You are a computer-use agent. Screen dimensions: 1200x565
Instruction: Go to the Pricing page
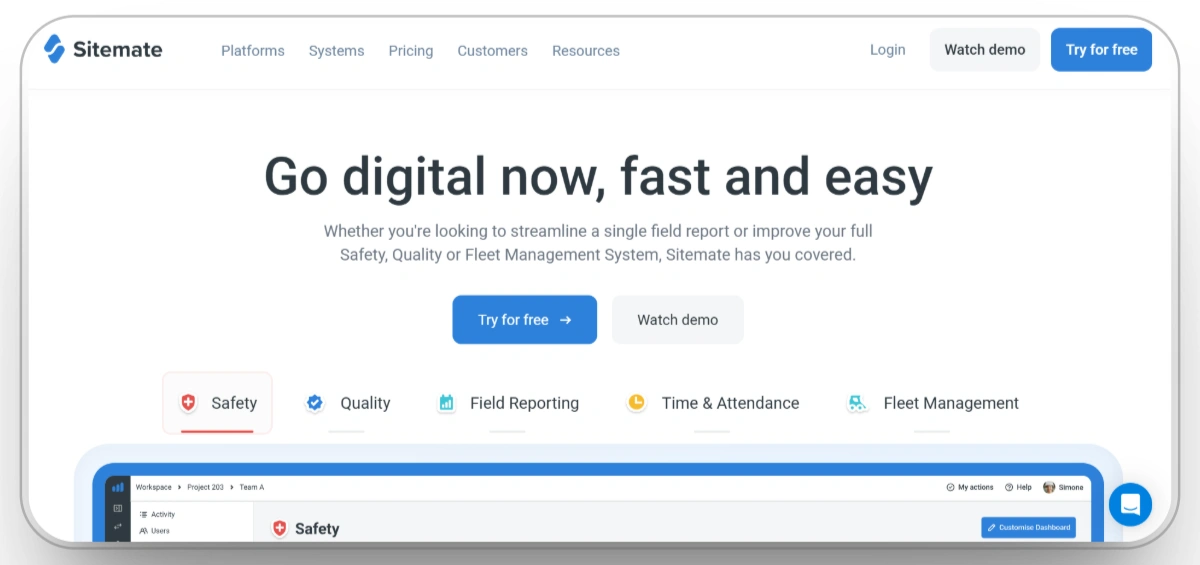[x=411, y=51]
